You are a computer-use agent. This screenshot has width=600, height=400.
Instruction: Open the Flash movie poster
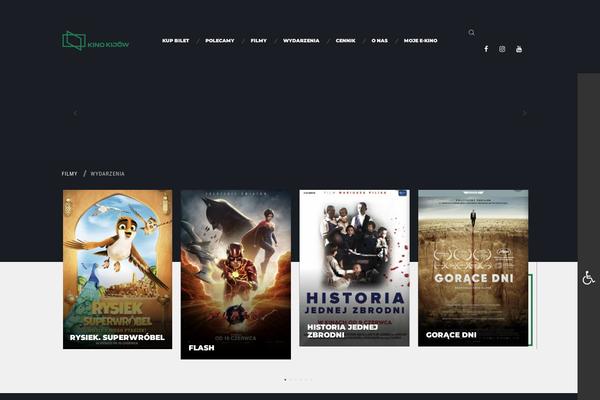tap(236, 274)
